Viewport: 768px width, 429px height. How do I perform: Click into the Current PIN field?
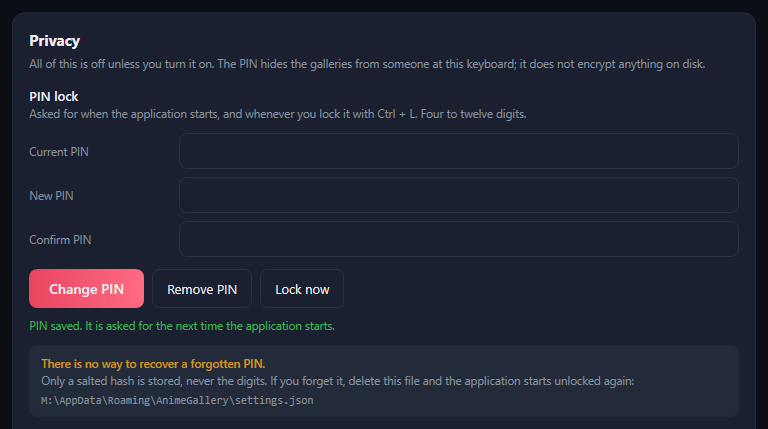[x=458, y=151]
